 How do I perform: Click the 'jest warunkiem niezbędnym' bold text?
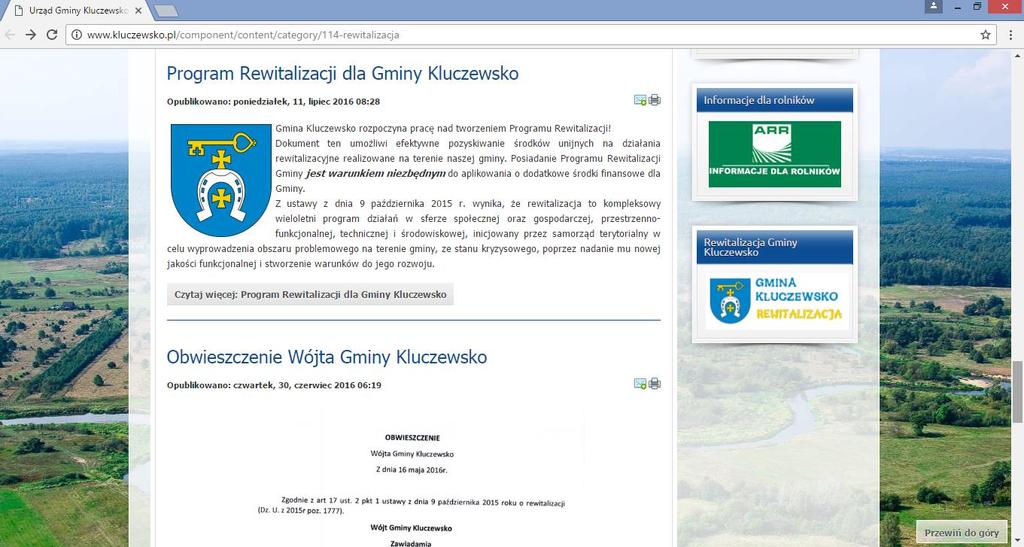(376, 174)
